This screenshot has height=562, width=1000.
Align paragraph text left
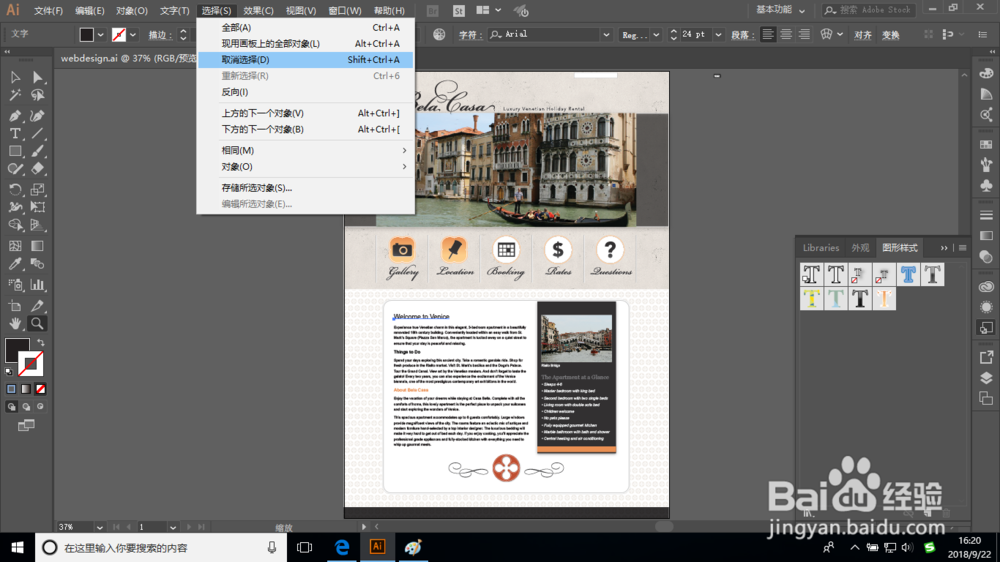point(768,34)
